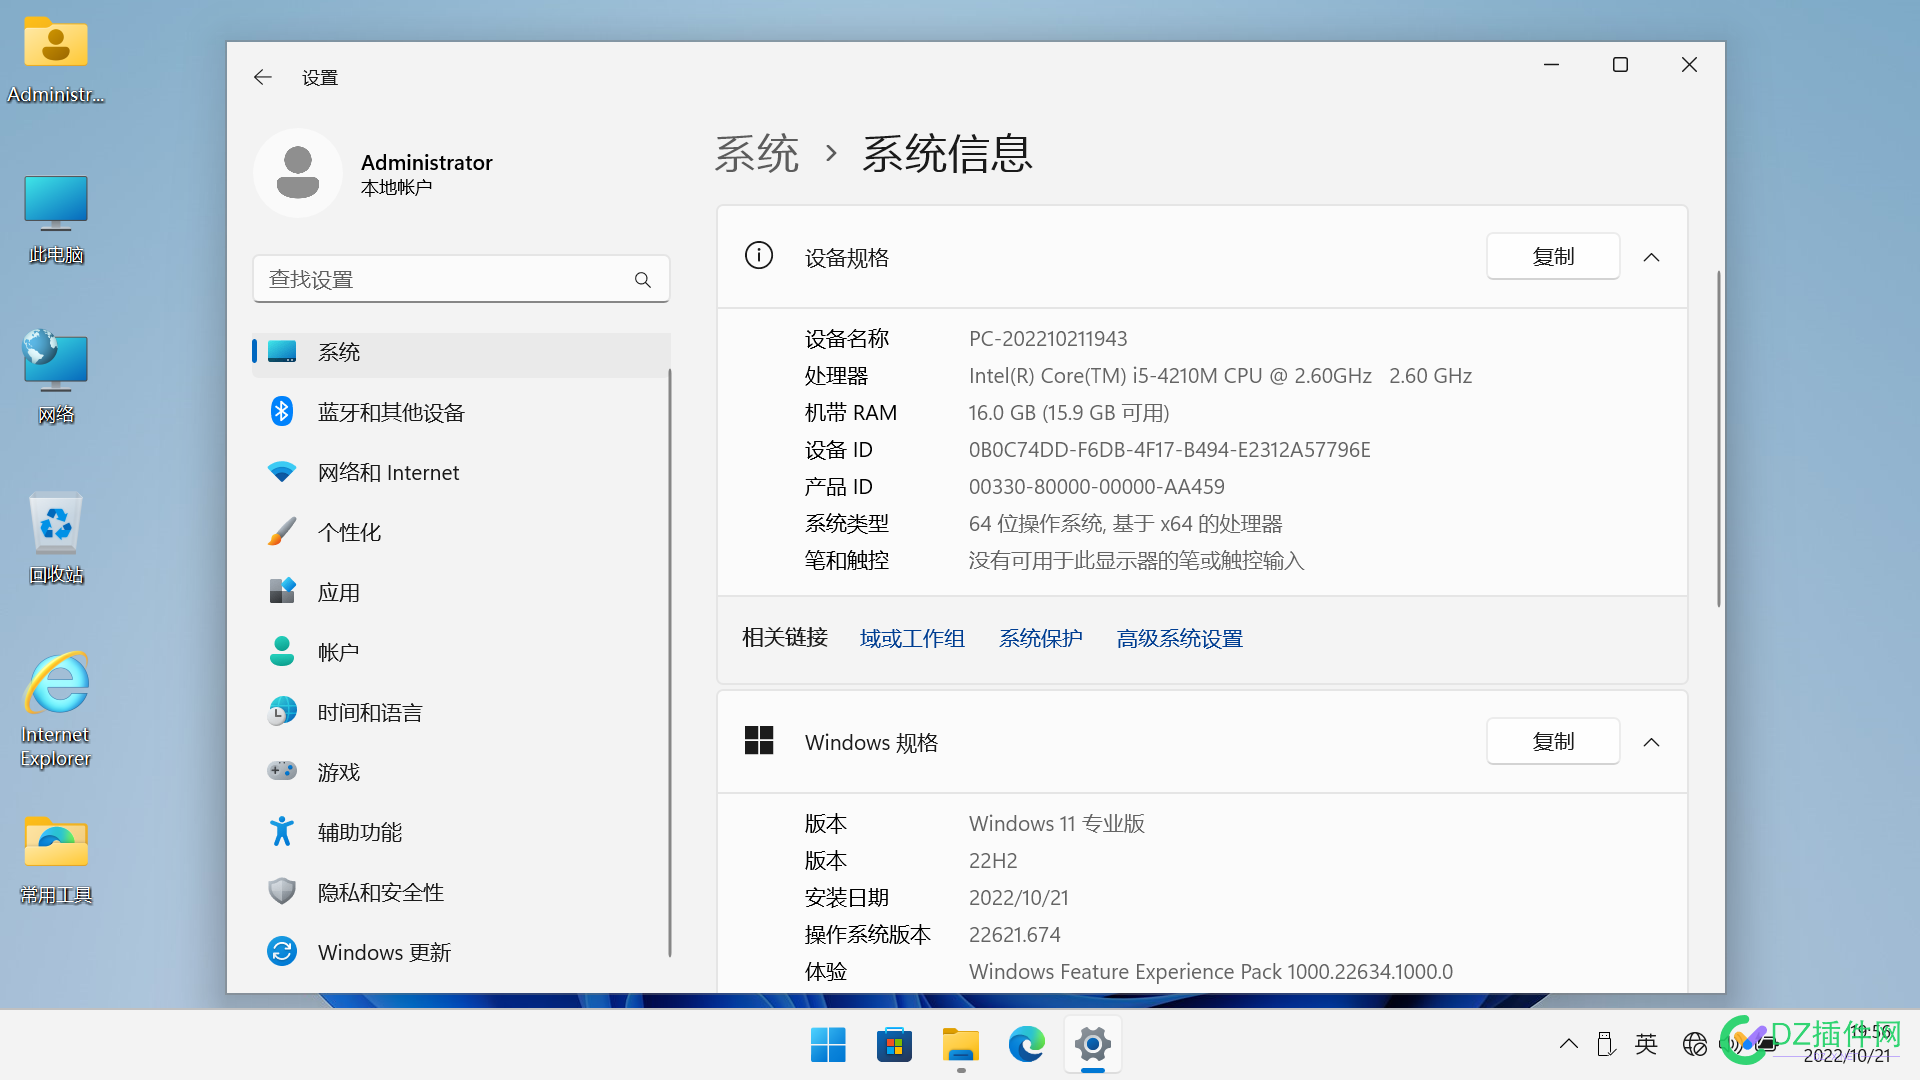Open 蓝牙和其他设备 settings page

pyautogui.click(x=461, y=412)
